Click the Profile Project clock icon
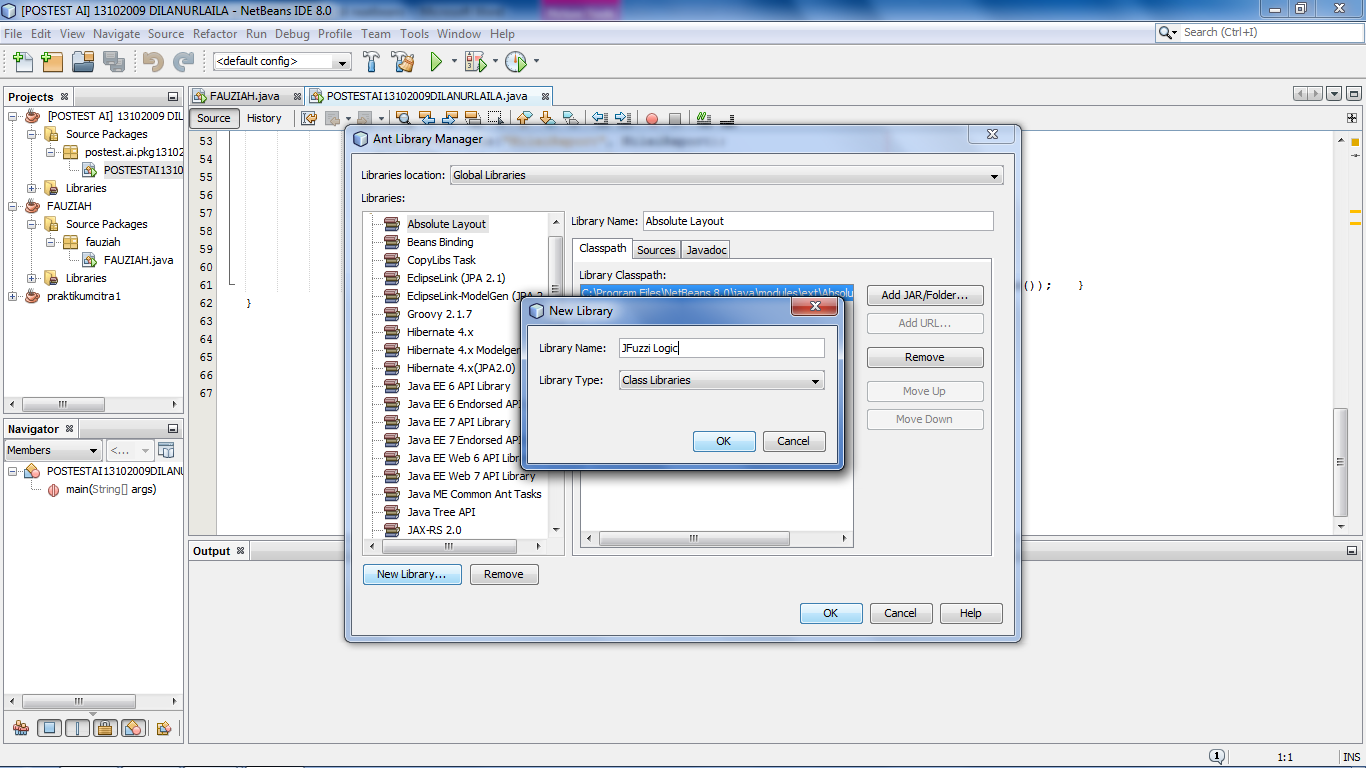The height and width of the screenshot is (768, 1366). click(x=516, y=62)
